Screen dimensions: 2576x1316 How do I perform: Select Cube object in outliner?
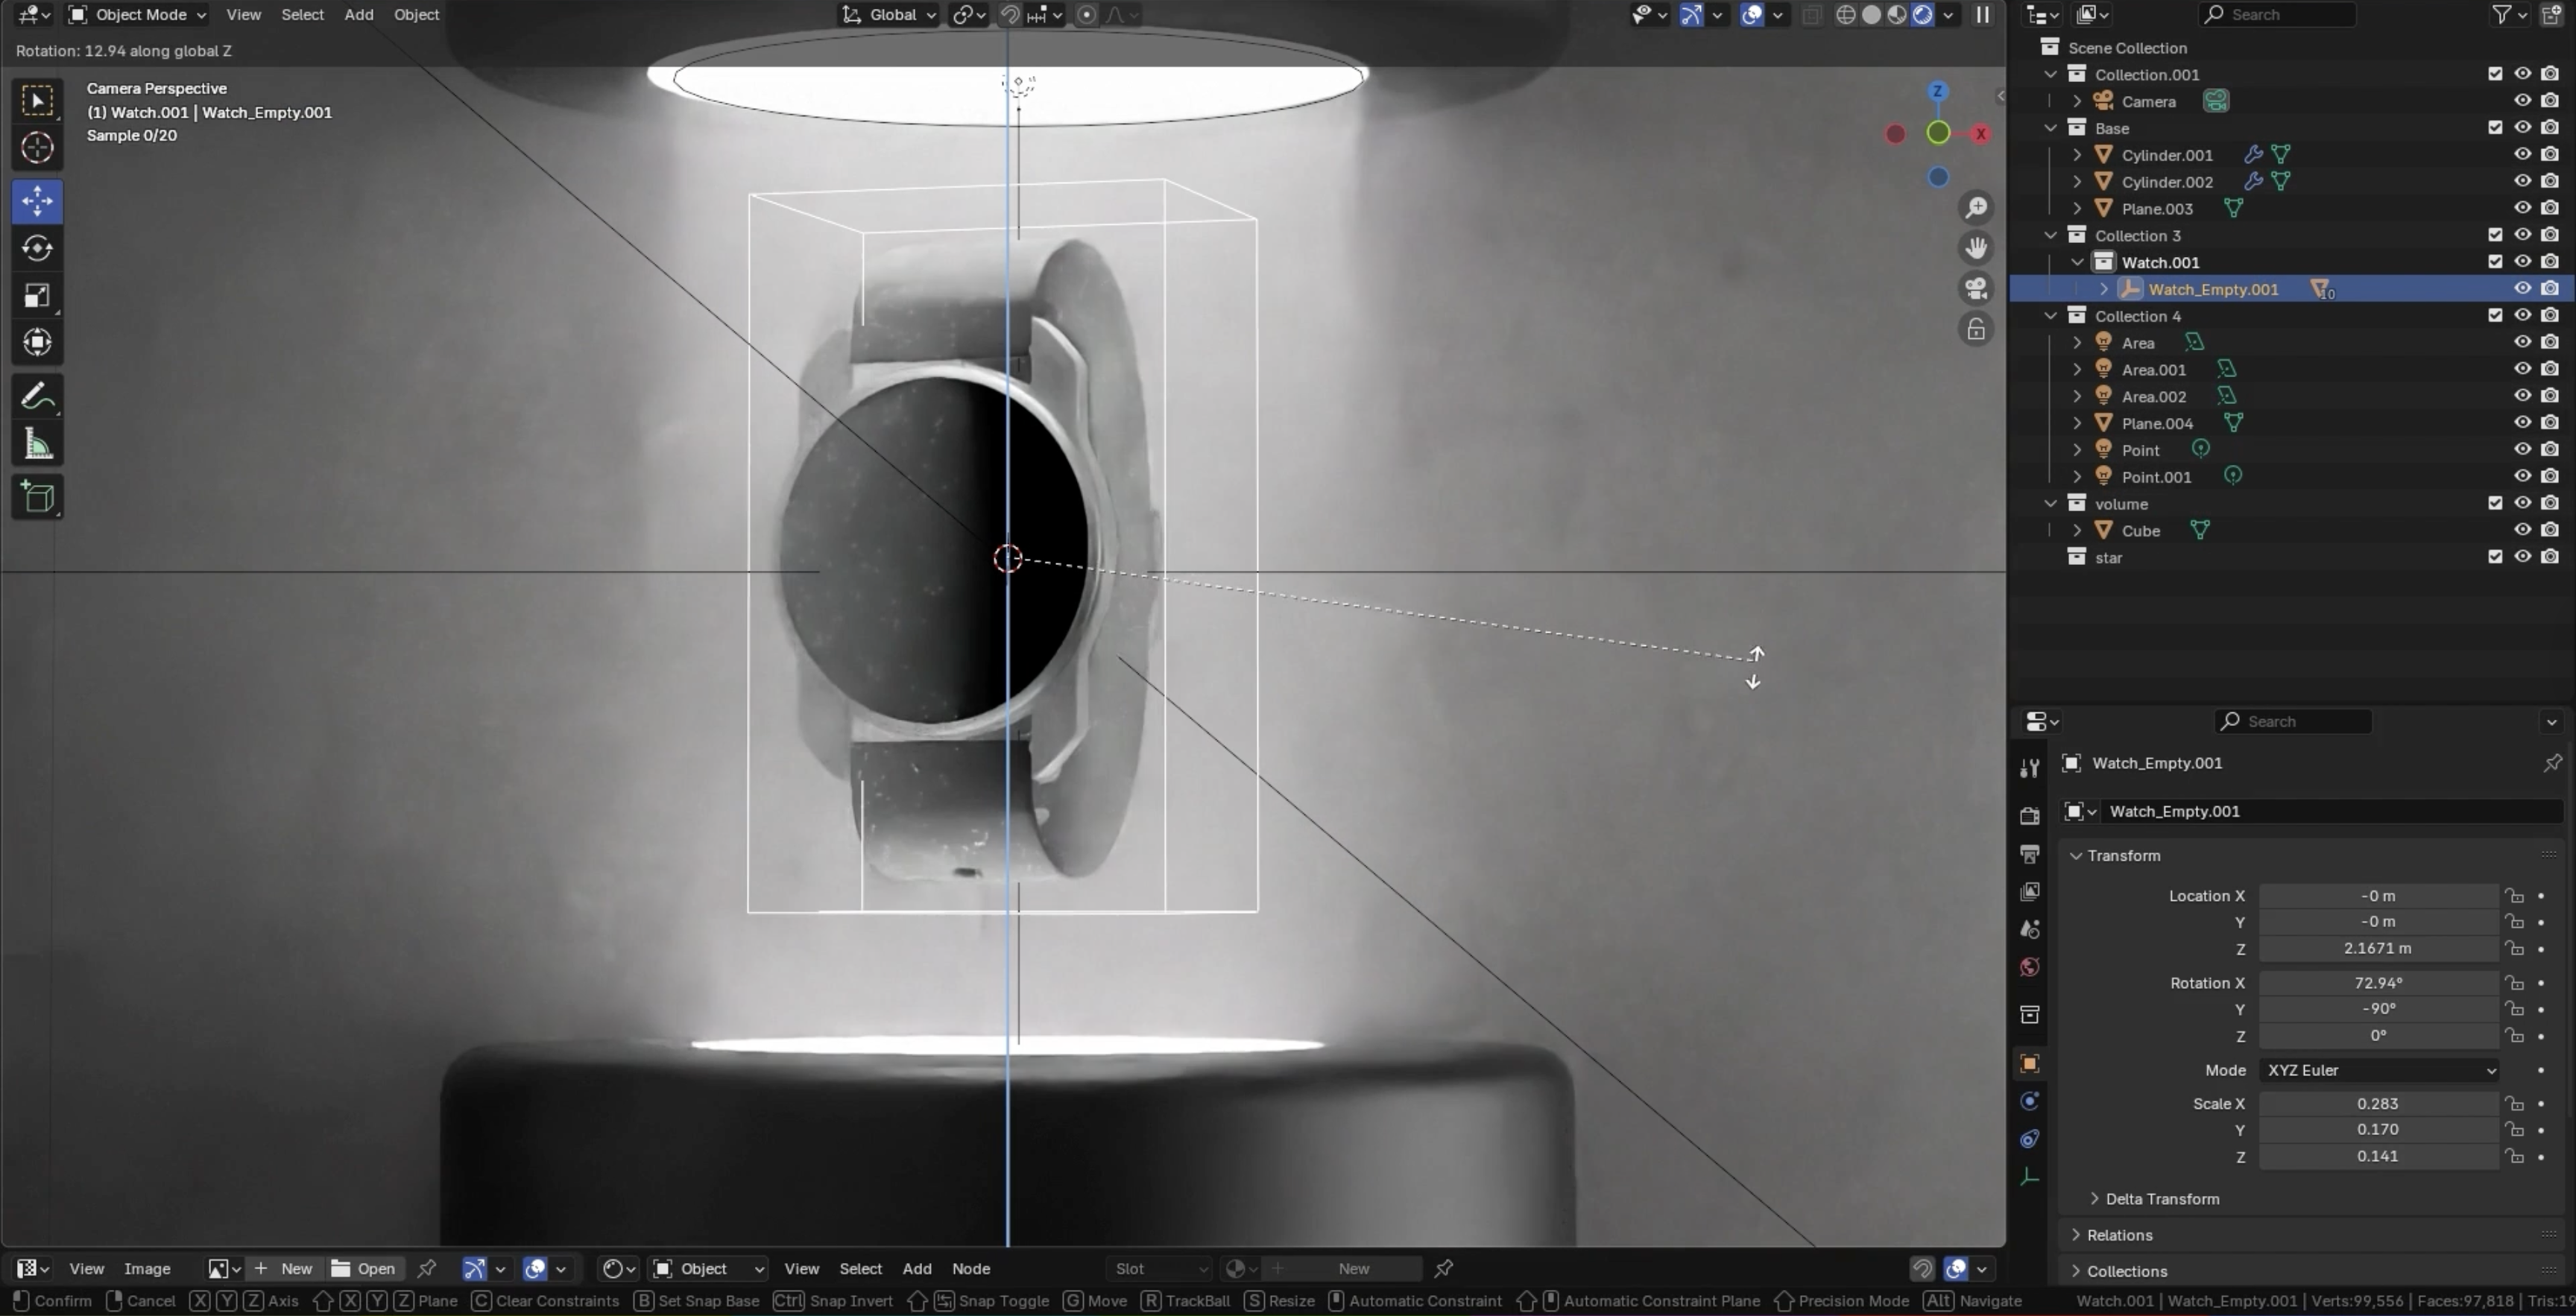(2140, 530)
